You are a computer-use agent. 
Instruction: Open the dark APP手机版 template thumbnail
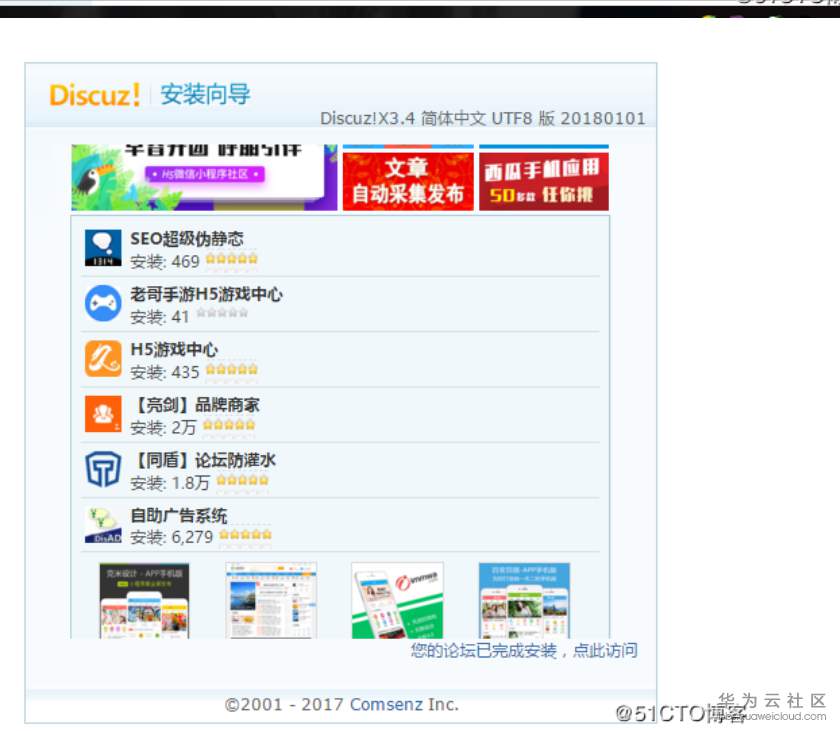[144, 600]
